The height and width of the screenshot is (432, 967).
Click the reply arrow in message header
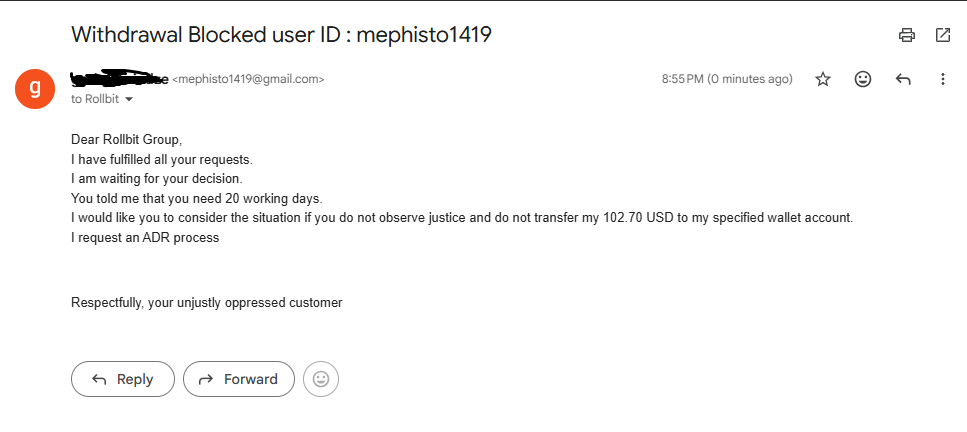pyautogui.click(x=903, y=79)
